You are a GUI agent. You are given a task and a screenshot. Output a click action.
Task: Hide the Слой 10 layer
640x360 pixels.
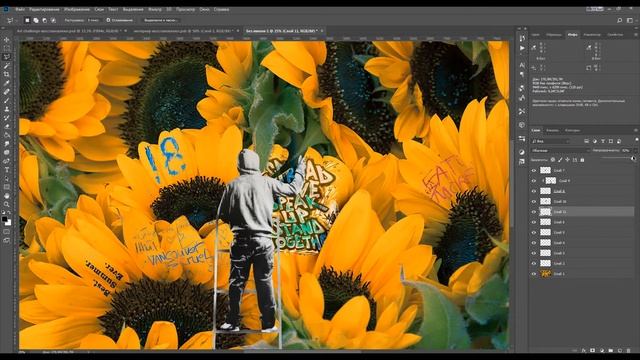(x=534, y=201)
